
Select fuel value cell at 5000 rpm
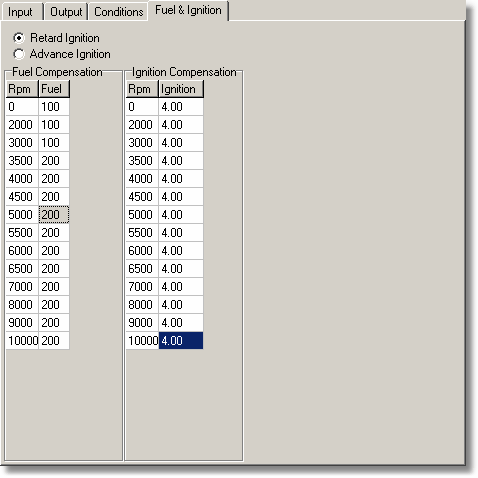(x=54, y=214)
